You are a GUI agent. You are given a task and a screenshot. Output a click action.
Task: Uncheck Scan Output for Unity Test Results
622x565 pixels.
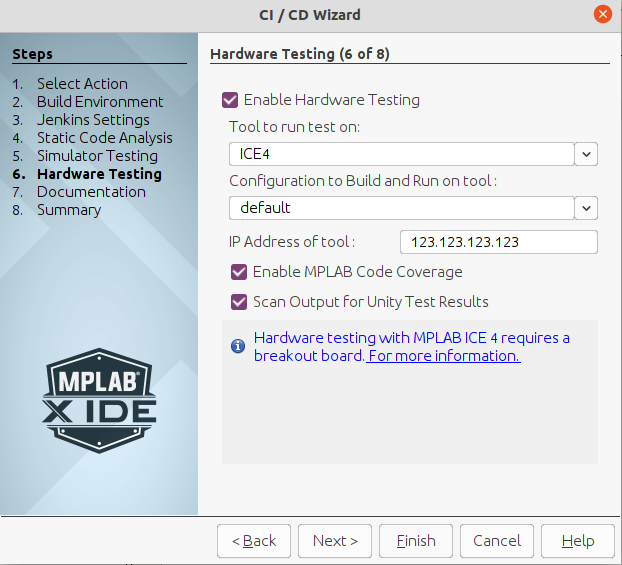pyautogui.click(x=239, y=302)
